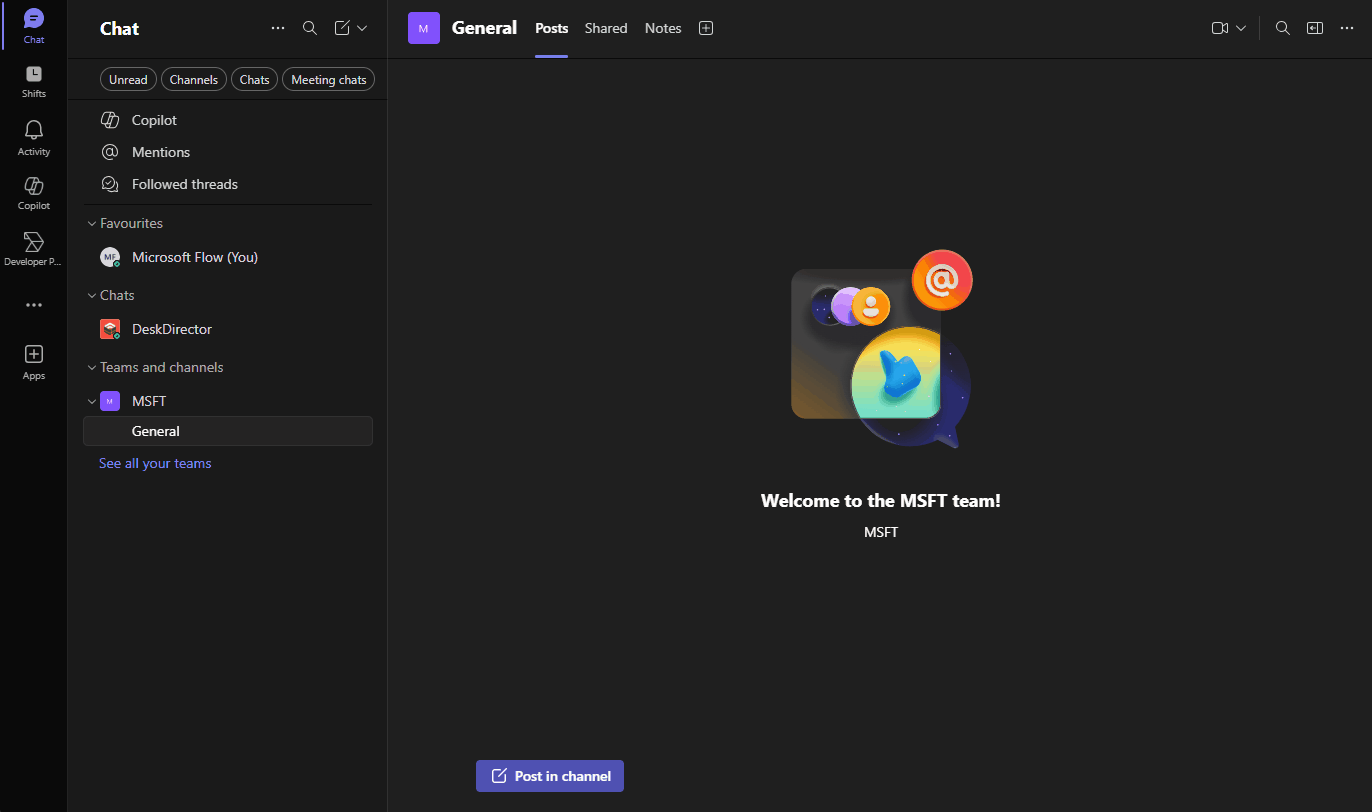Expand the new chat options chevron
The width and height of the screenshot is (1372, 812).
tap(362, 28)
